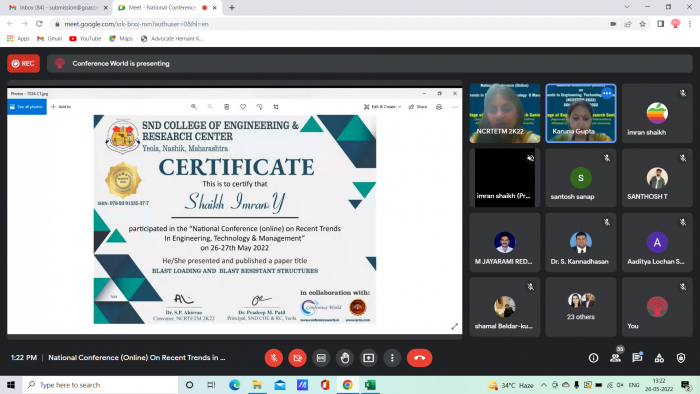Open more options three-dot menu
700x394 pixels.
[x=392, y=358]
